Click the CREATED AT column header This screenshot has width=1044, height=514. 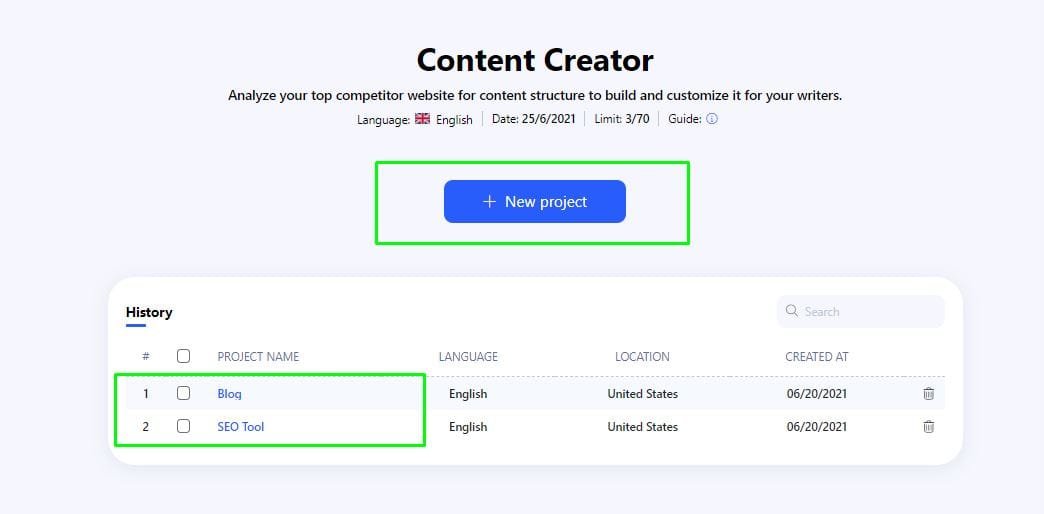(817, 357)
